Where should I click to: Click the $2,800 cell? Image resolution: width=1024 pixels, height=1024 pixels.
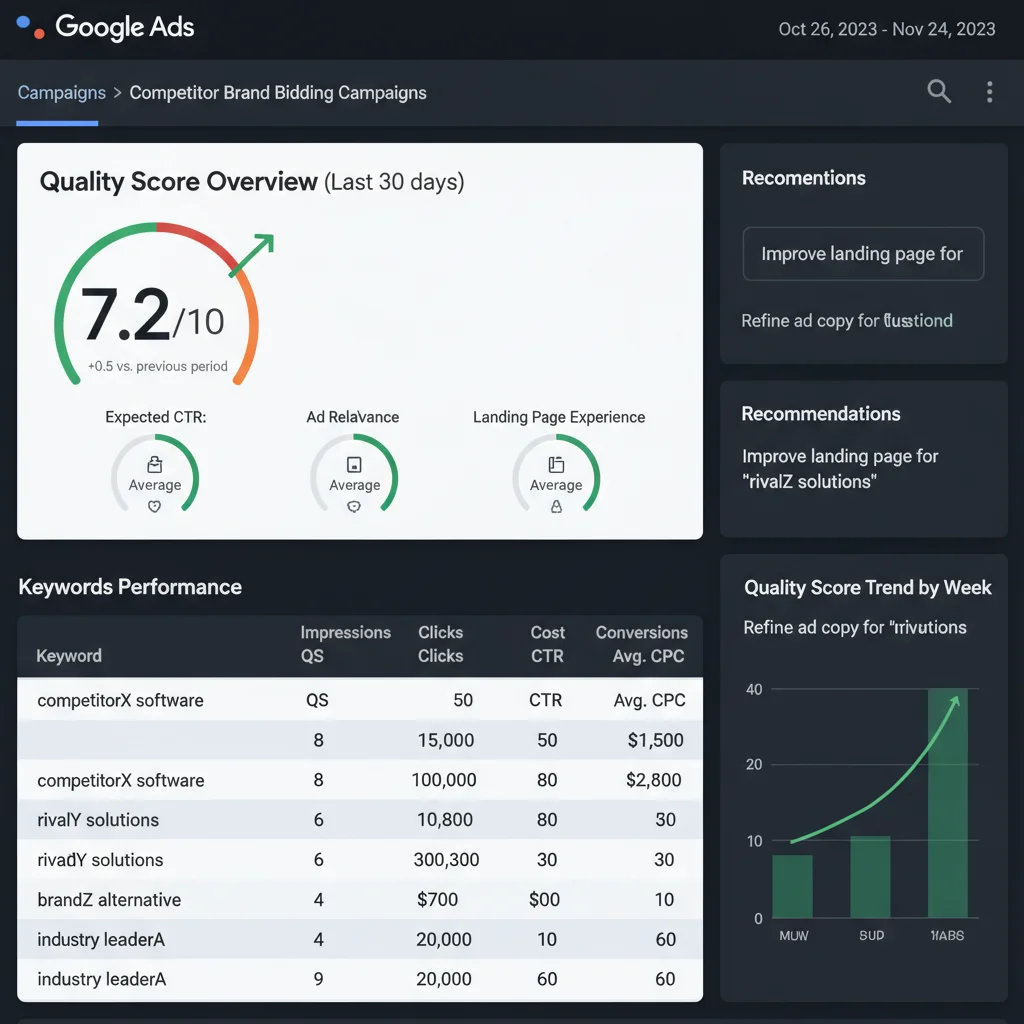(x=653, y=780)
